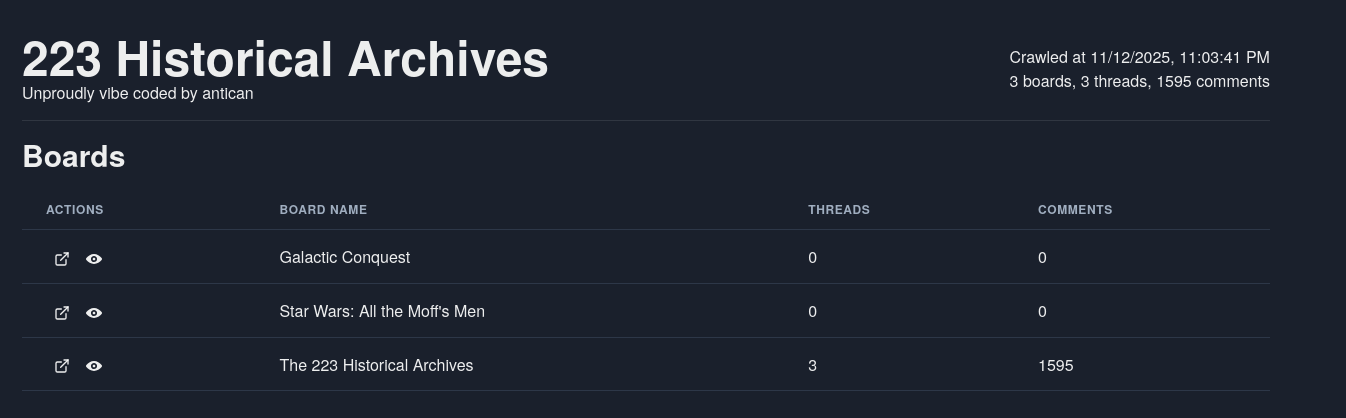Click the Unproudly vibe coded by antican subtitle

pyautogui.click(x=137, y=94)
